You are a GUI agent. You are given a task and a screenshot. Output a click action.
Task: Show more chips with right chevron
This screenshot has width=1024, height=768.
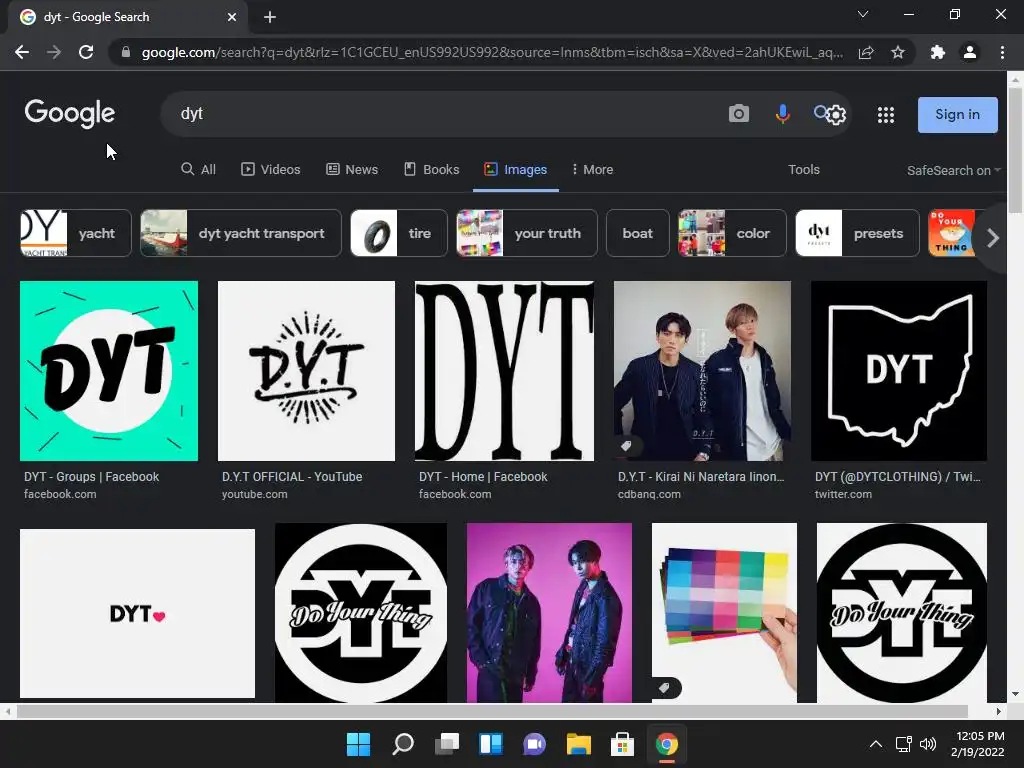pyautogui.click(x=993, y=238)
